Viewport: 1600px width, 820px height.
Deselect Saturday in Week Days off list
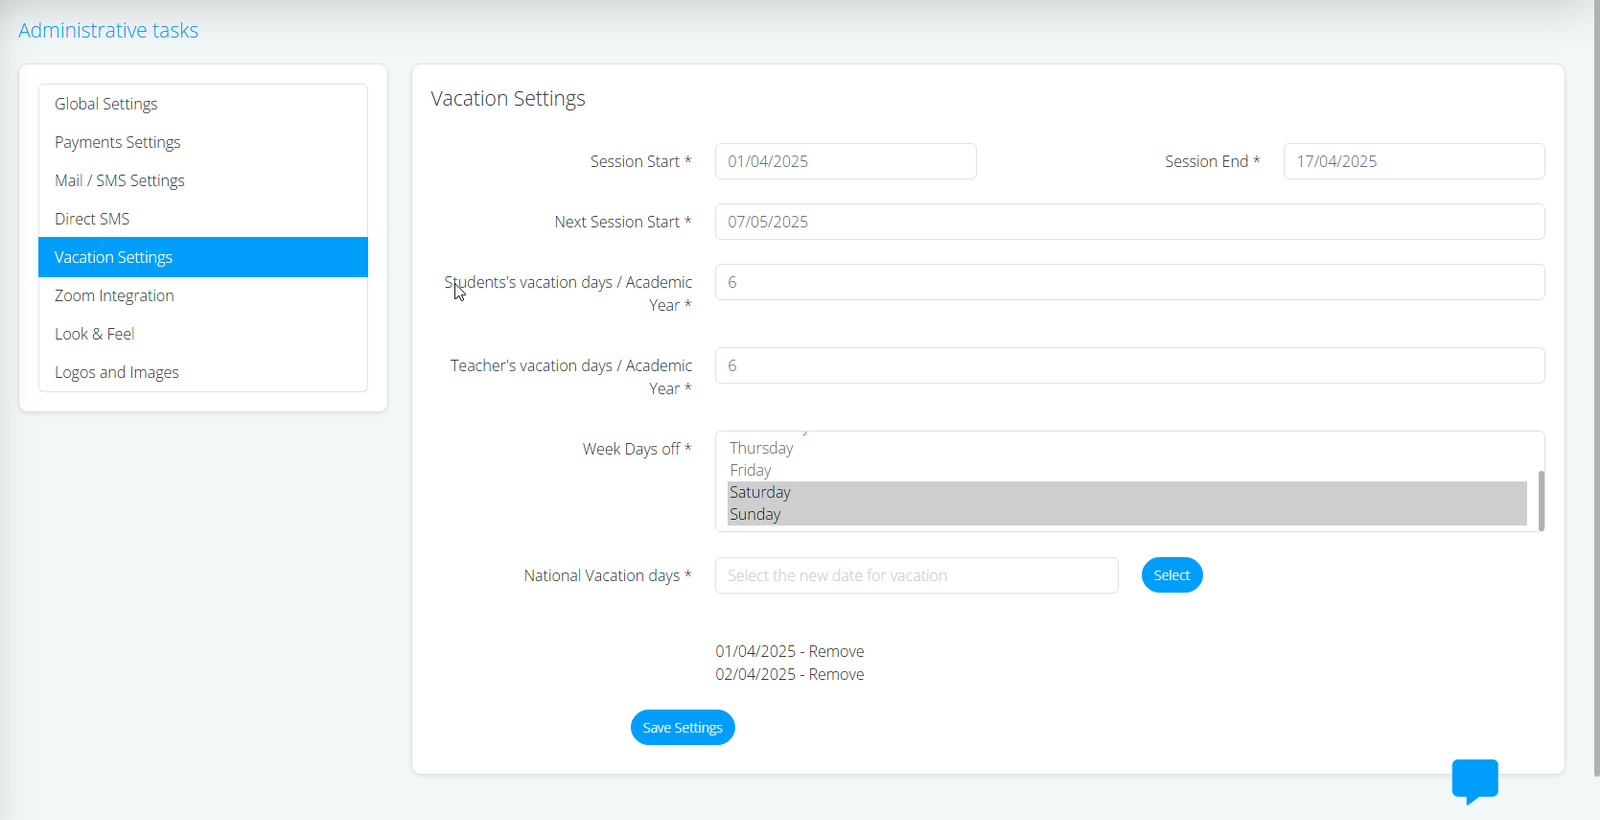(760, 492)
